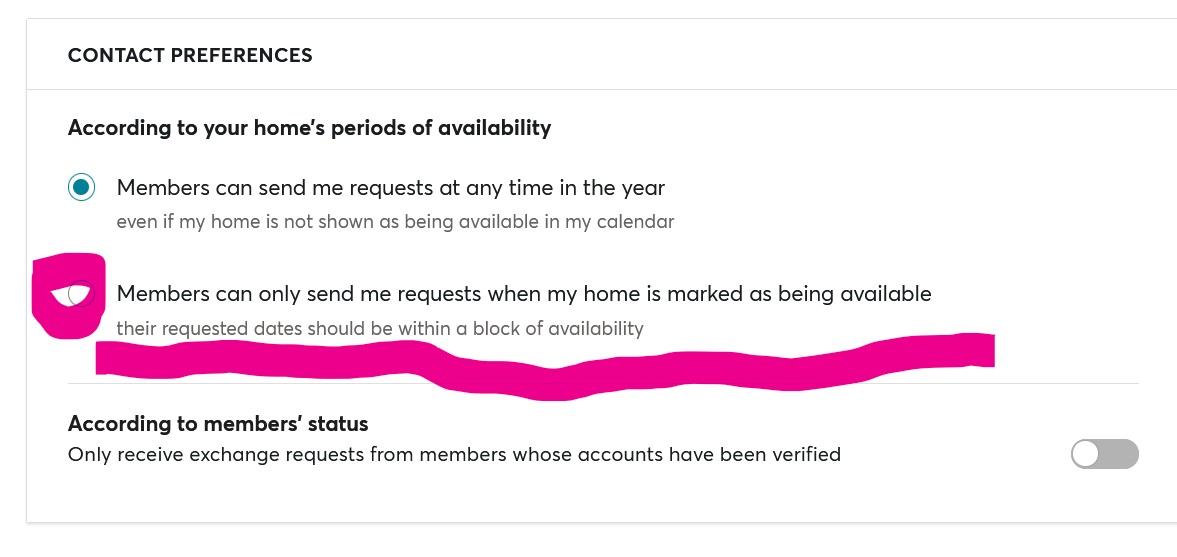Click the gray track of the verified toggle

(1123, 454)
